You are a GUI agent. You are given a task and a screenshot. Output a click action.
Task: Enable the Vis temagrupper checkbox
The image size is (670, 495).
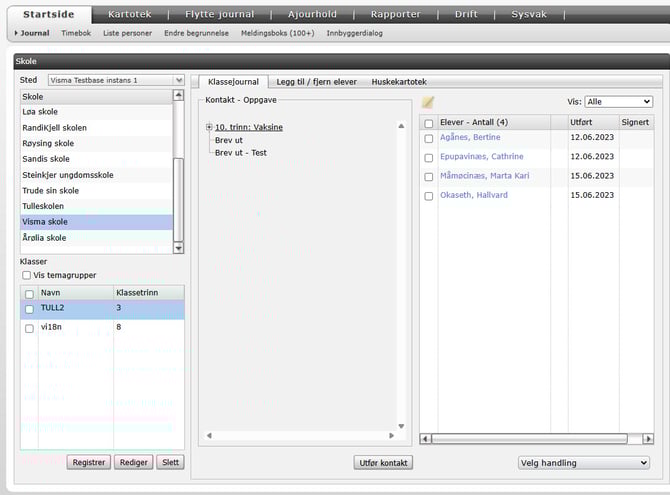[27, 275]
